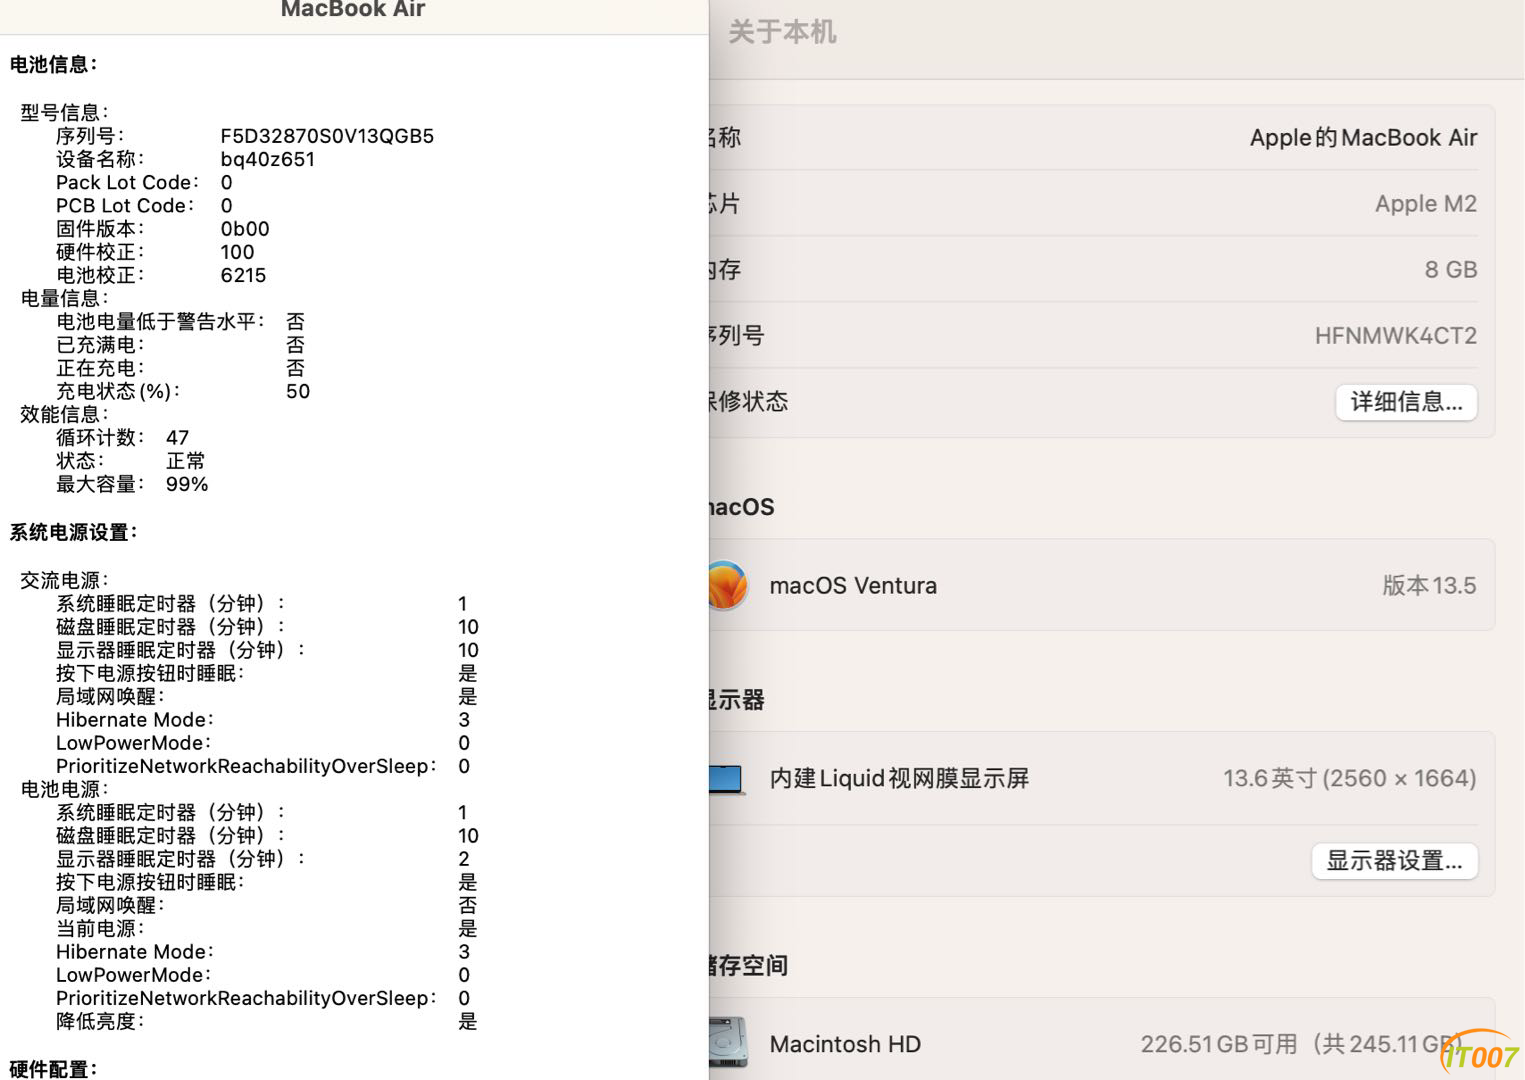Click the 状态 value 正常
This screenshot has height=1080, width=1525.
tap(186, 461)
